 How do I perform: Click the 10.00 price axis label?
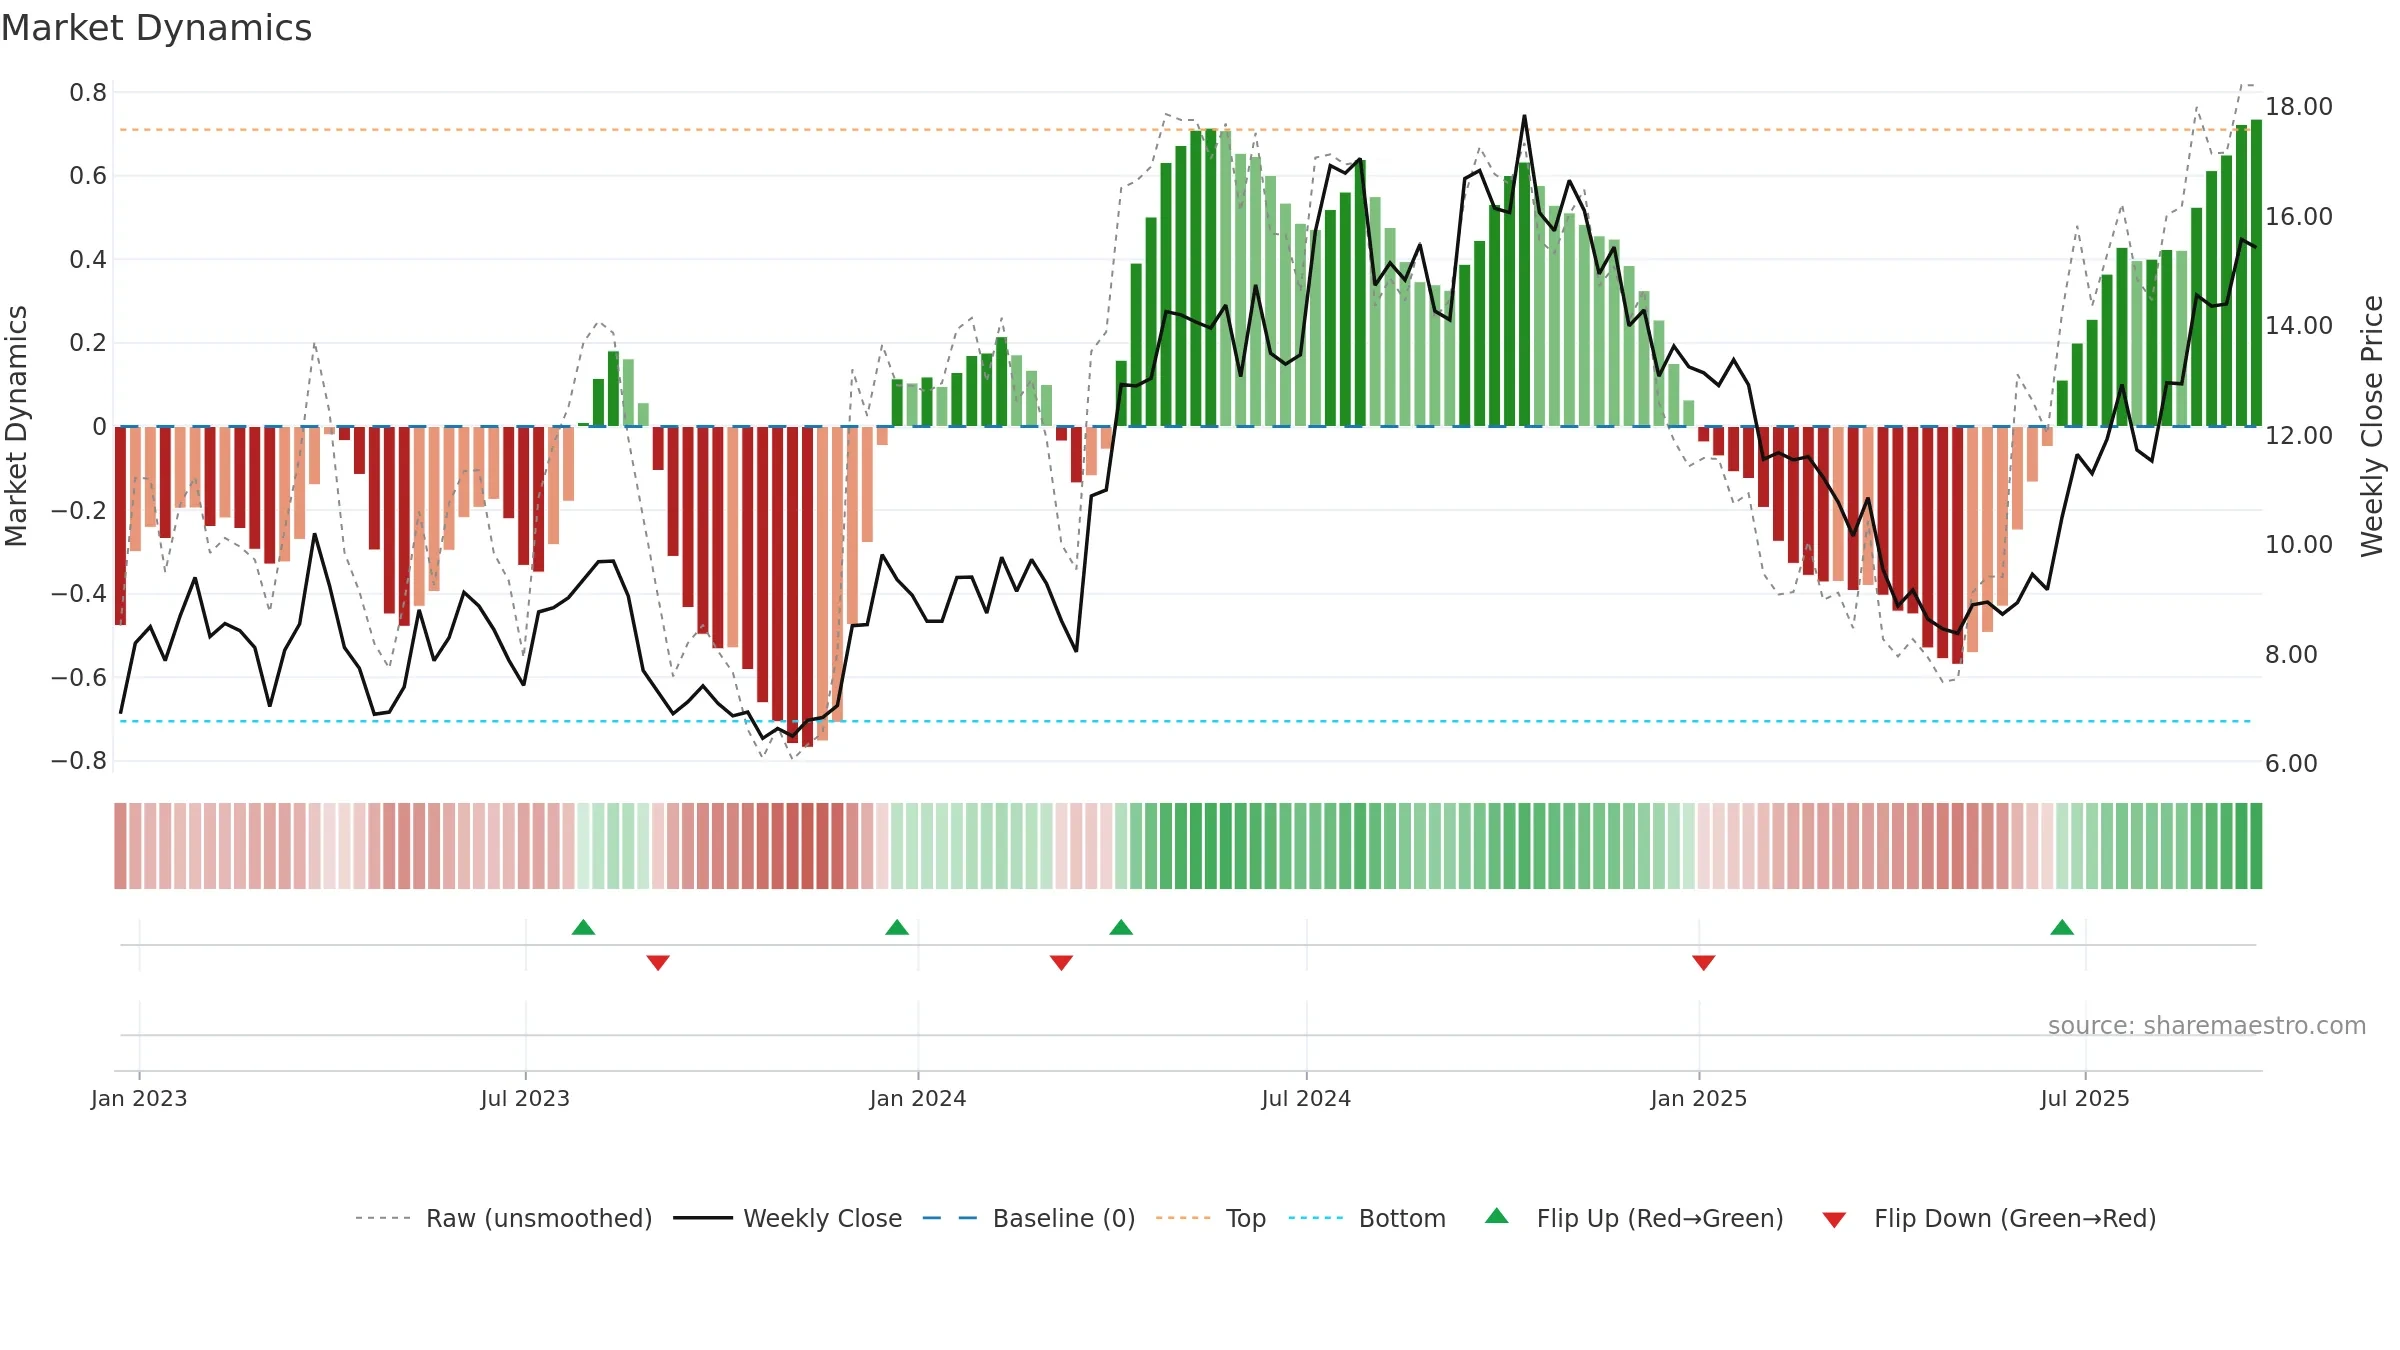click(2298, 545)
